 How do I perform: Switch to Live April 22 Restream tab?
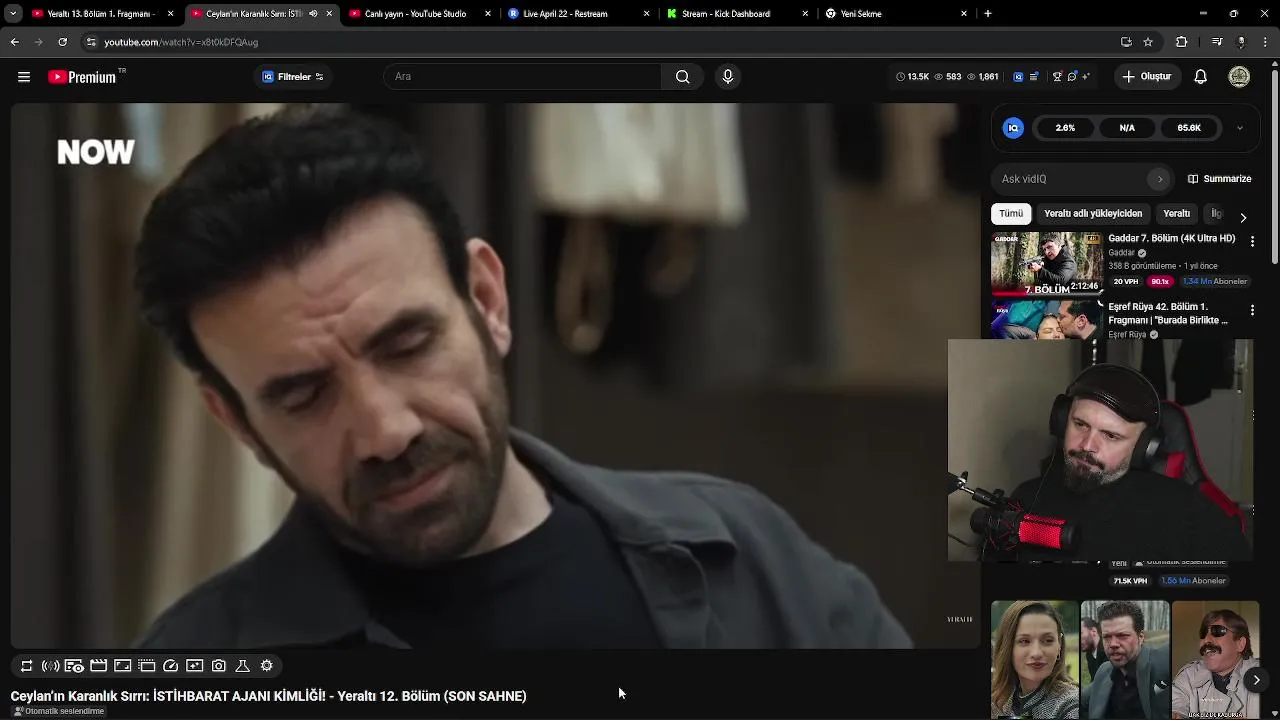click(578, 14)
